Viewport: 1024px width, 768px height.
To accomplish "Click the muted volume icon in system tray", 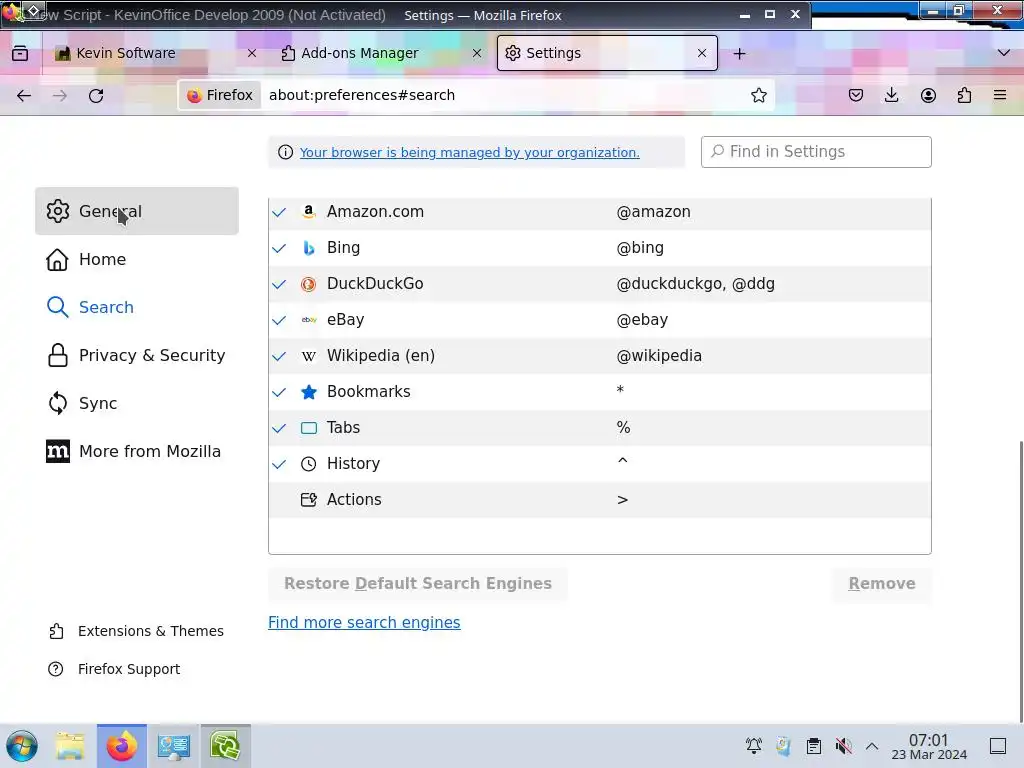I will tap(843, 746).
